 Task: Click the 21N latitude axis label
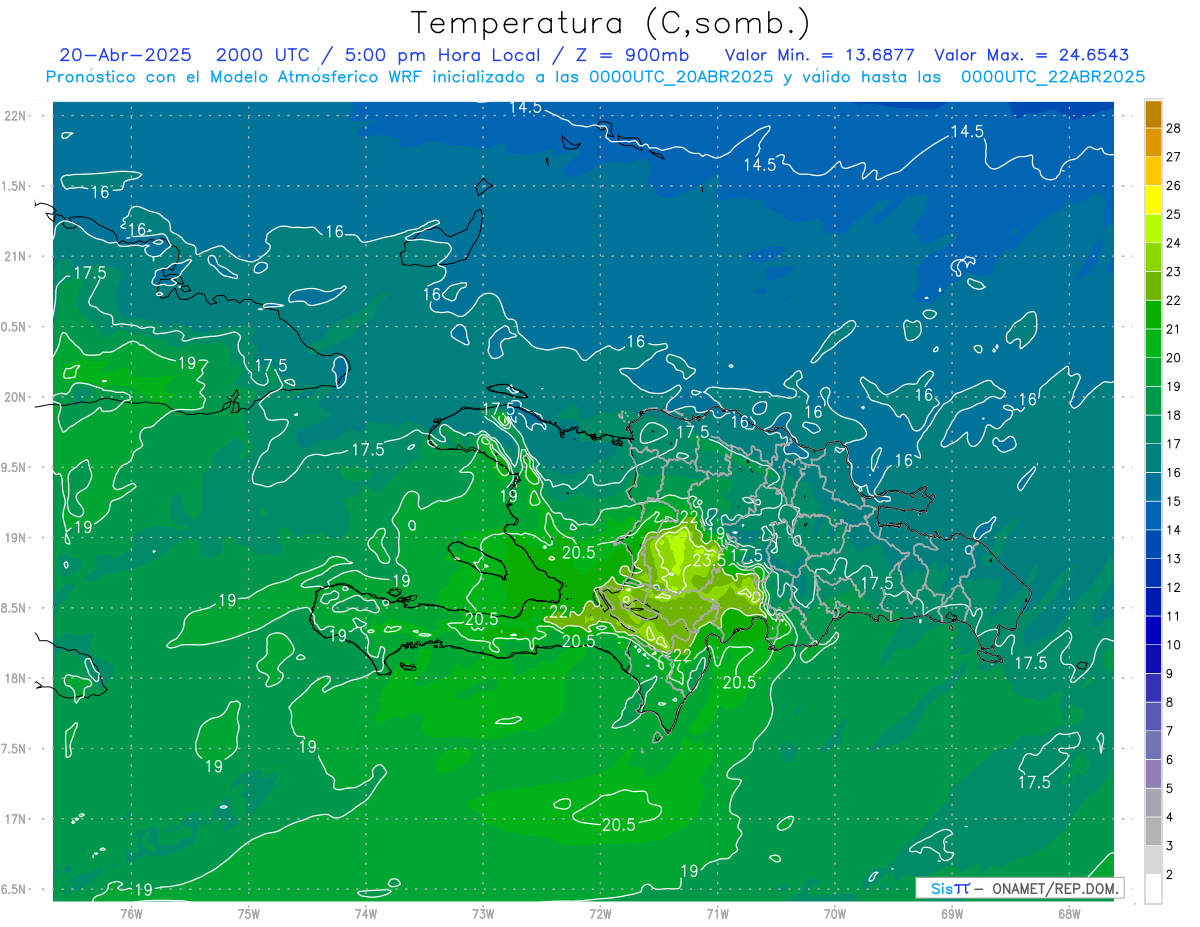15,256
